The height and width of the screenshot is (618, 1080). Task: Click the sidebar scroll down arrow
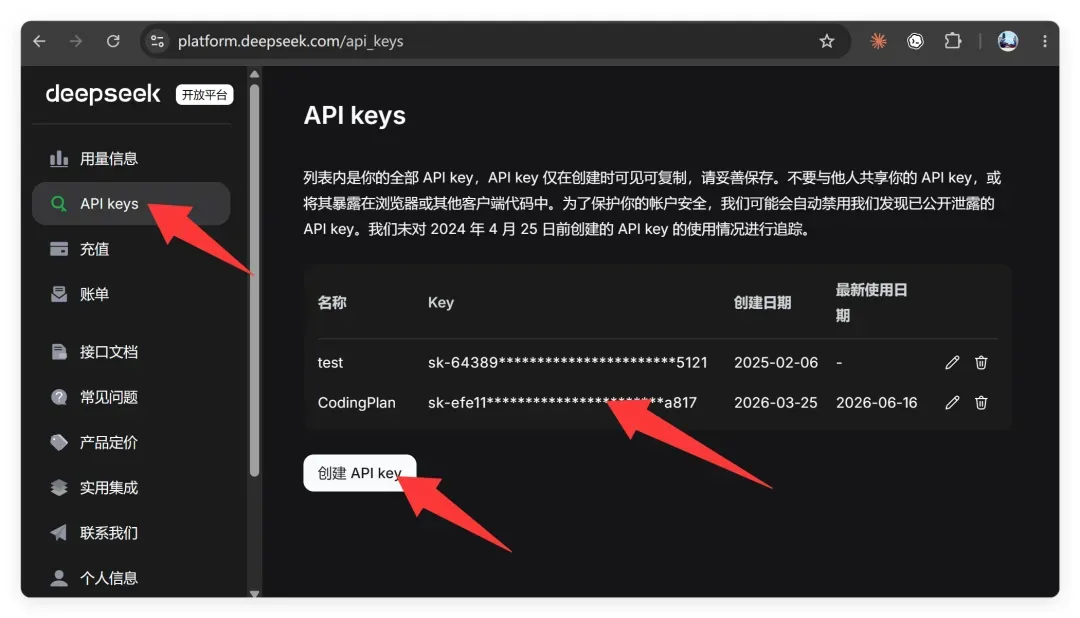coord(254,593)
